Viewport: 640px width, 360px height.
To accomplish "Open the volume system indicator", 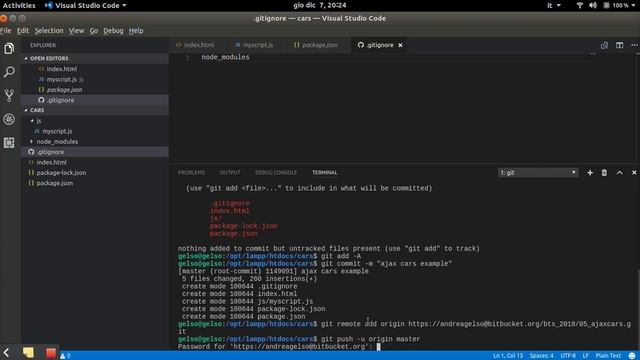I will pos(593,5).
